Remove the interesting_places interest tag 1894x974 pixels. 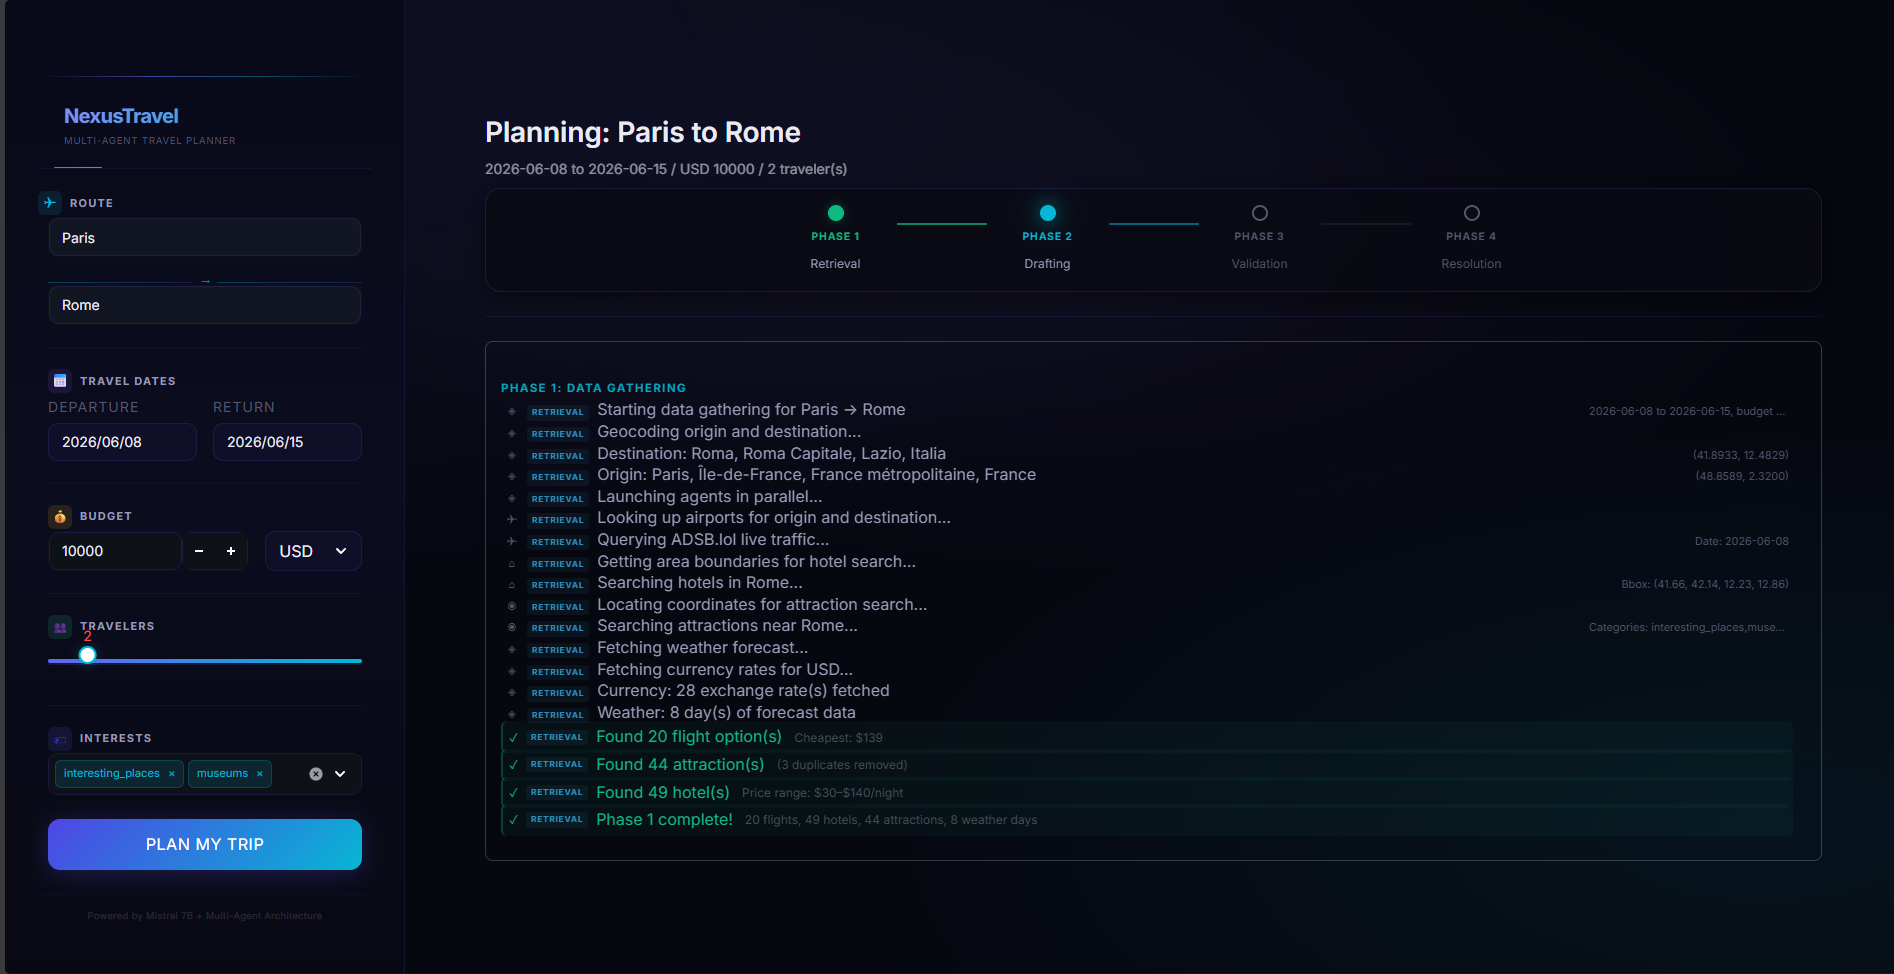pyautogui.click(x=172, y=773)
